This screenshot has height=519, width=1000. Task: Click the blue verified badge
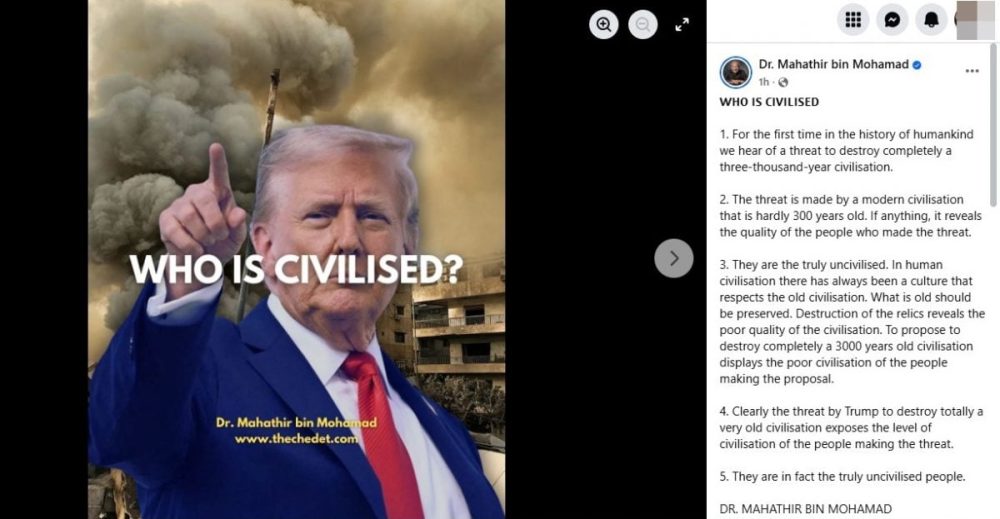click(916, 64)
